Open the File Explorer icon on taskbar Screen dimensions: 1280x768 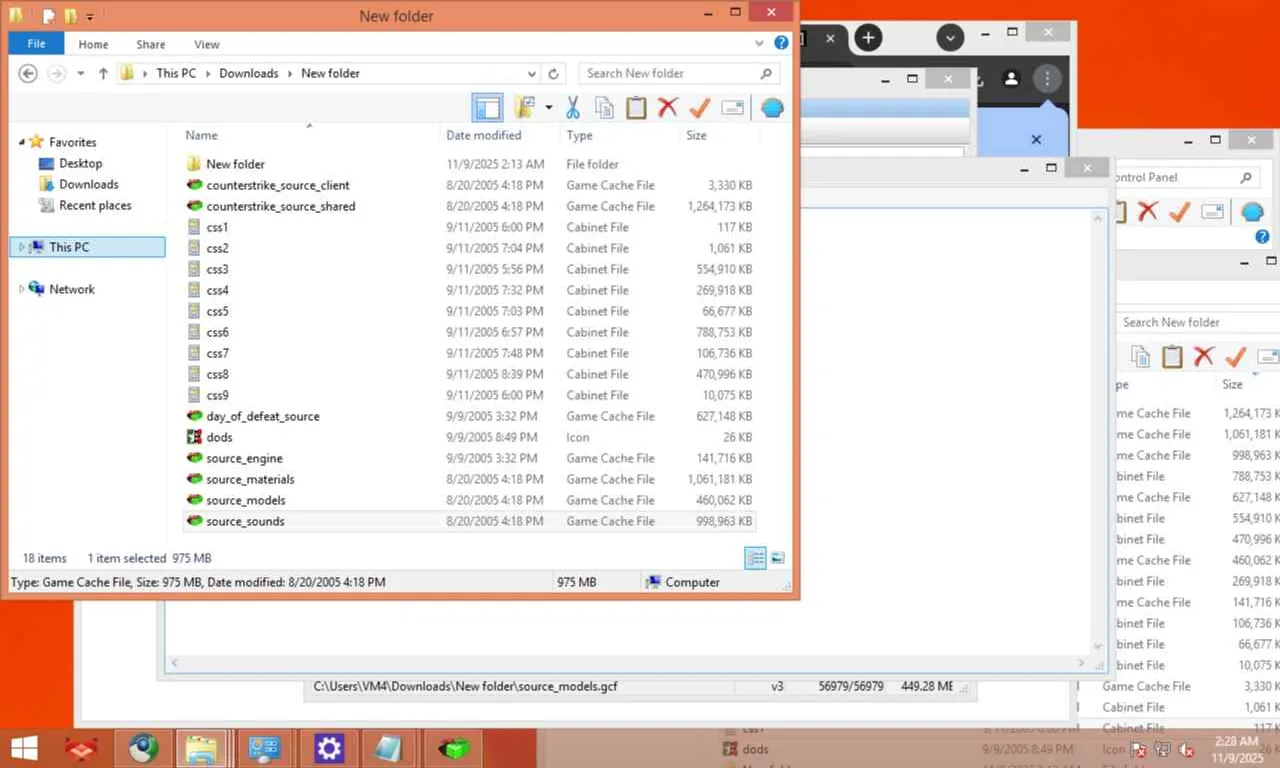tap(203, 747)
